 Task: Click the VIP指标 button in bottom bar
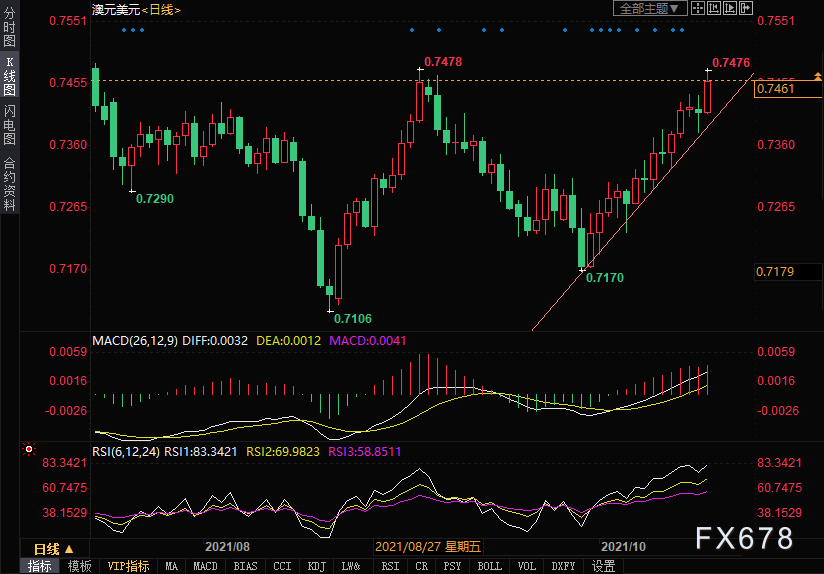coord(129,566)
